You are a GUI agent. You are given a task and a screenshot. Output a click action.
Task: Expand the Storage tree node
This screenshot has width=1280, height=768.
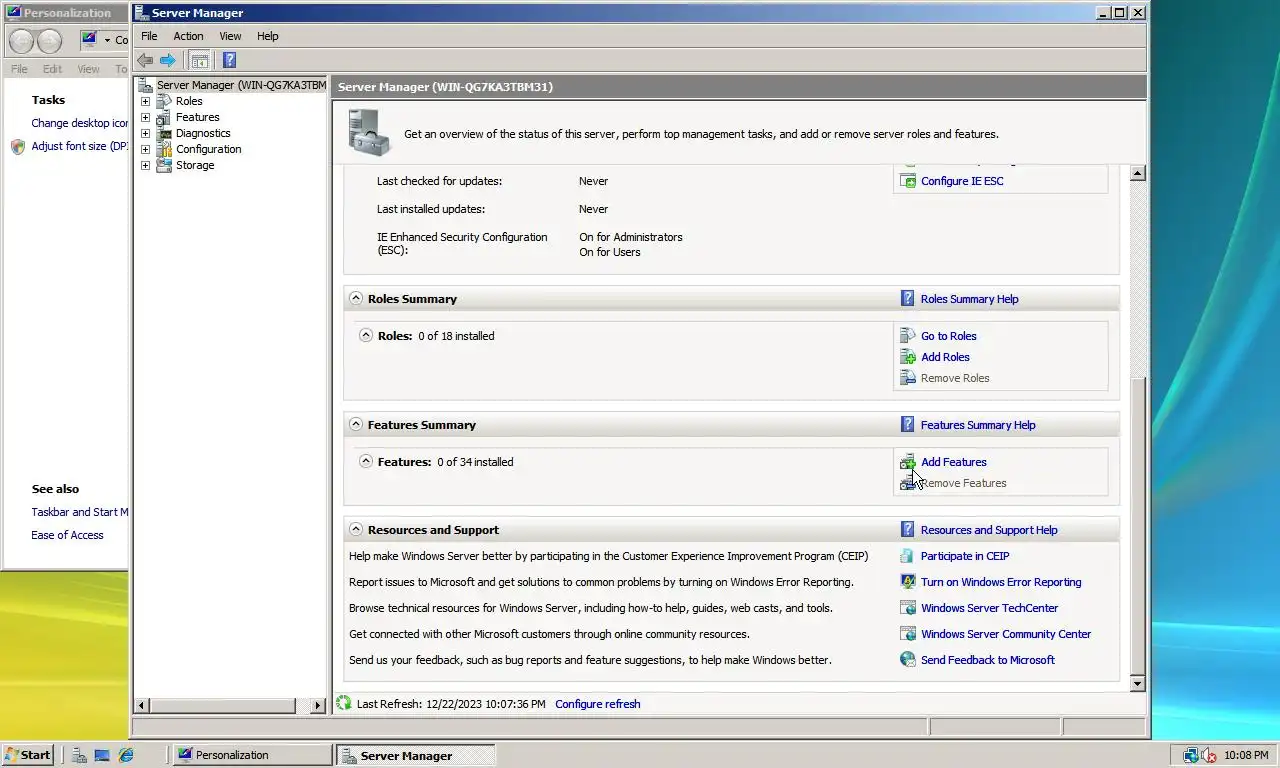[145, 165]
